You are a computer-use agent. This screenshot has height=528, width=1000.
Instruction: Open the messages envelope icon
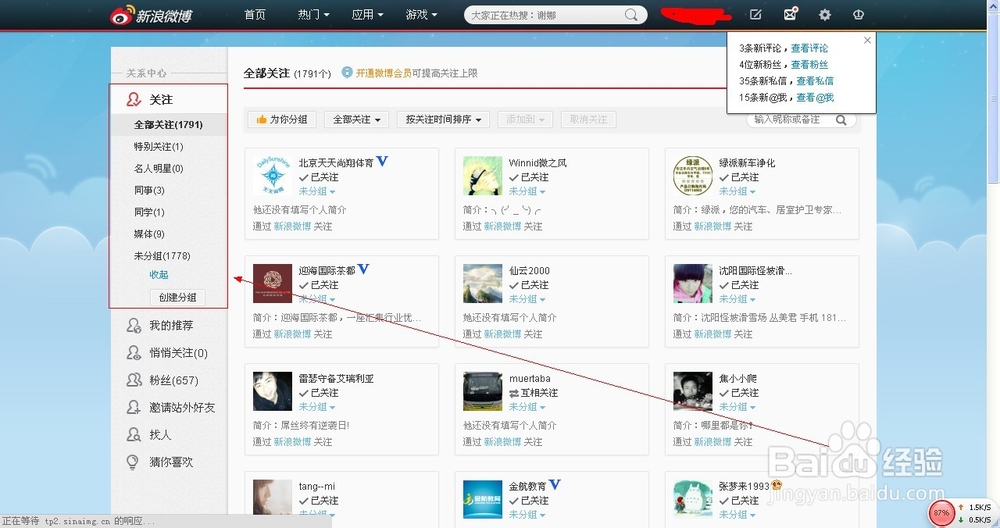790,13
